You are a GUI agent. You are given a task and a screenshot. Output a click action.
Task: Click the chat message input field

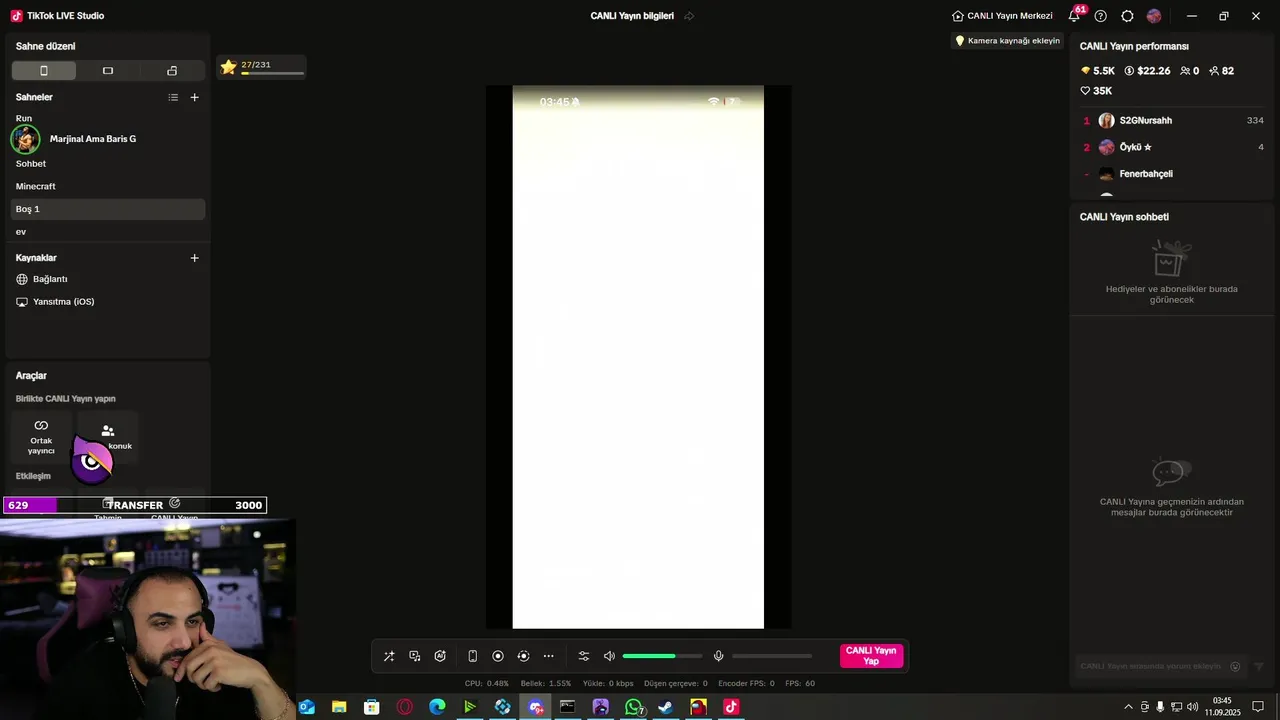coord(1151,666)
